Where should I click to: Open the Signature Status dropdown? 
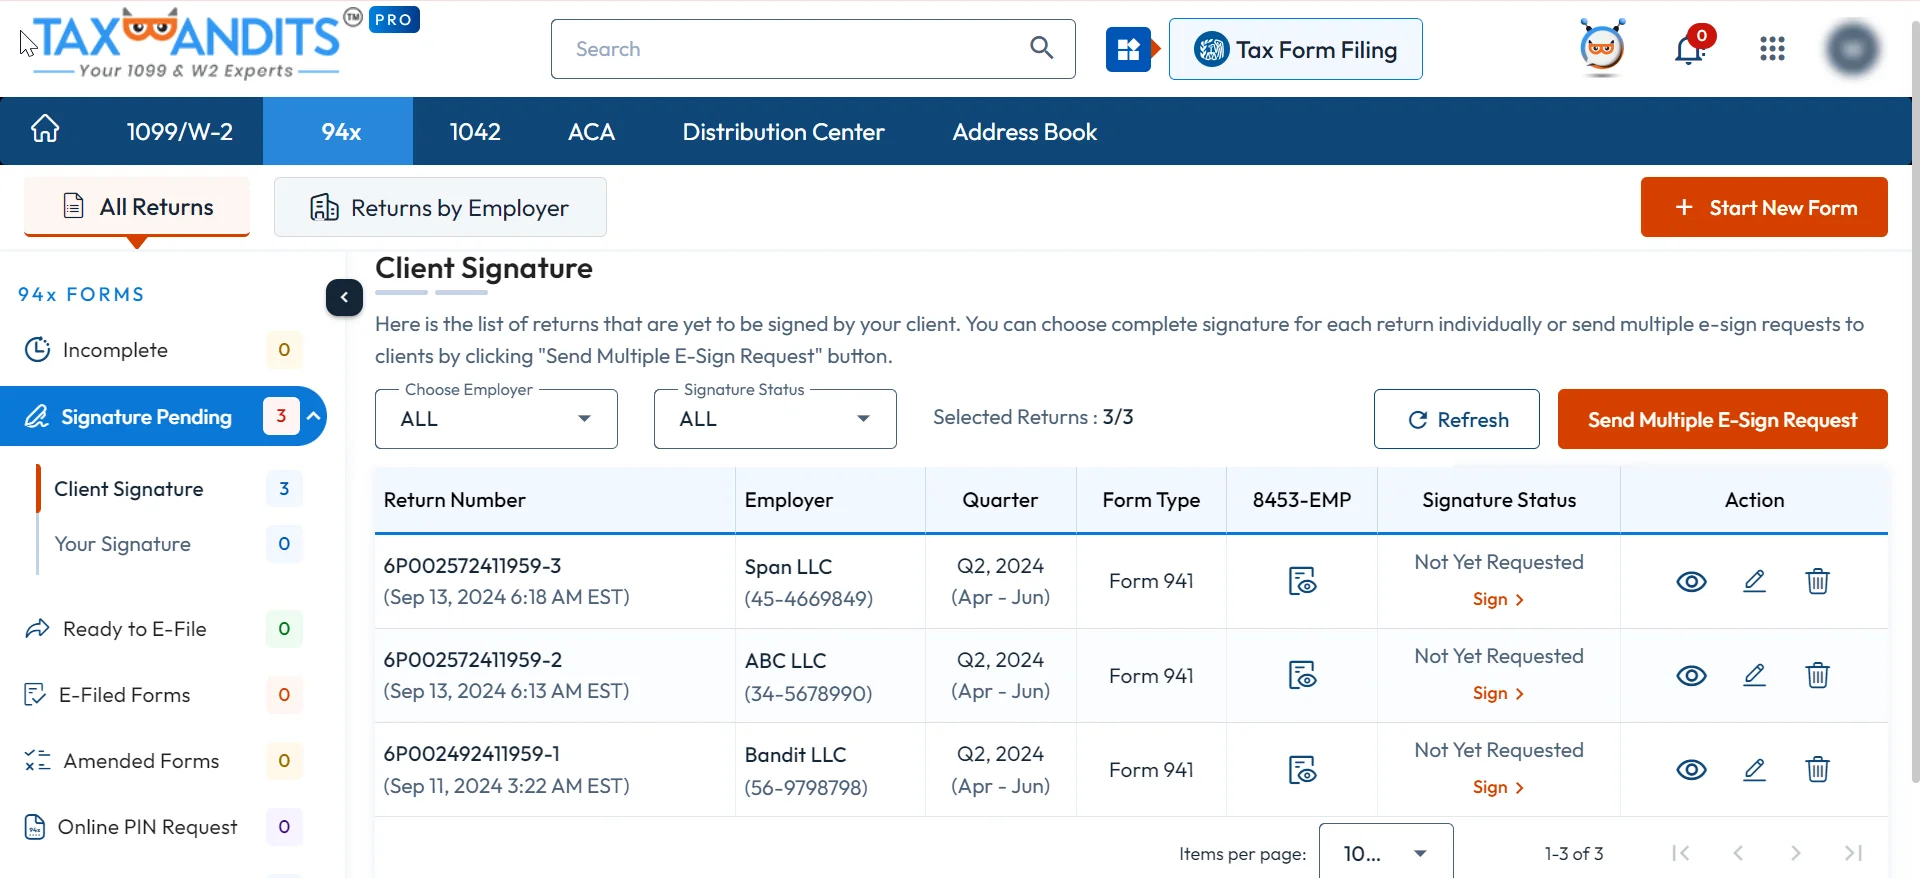point(775,419)
